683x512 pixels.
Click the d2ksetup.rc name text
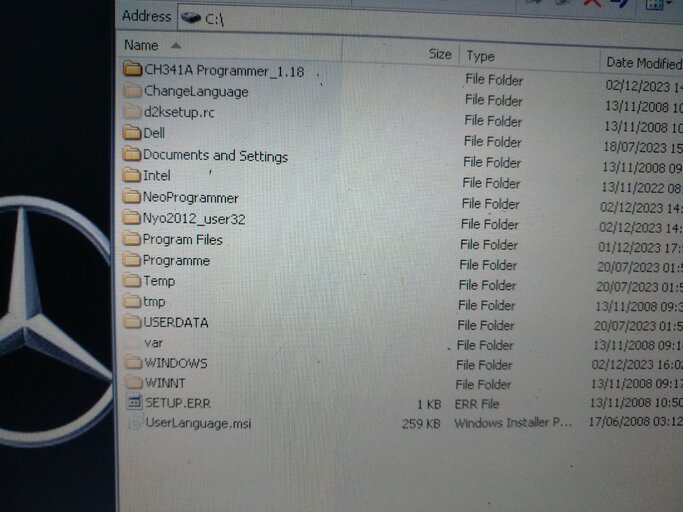pyautogui.click(x=179, y=112)
